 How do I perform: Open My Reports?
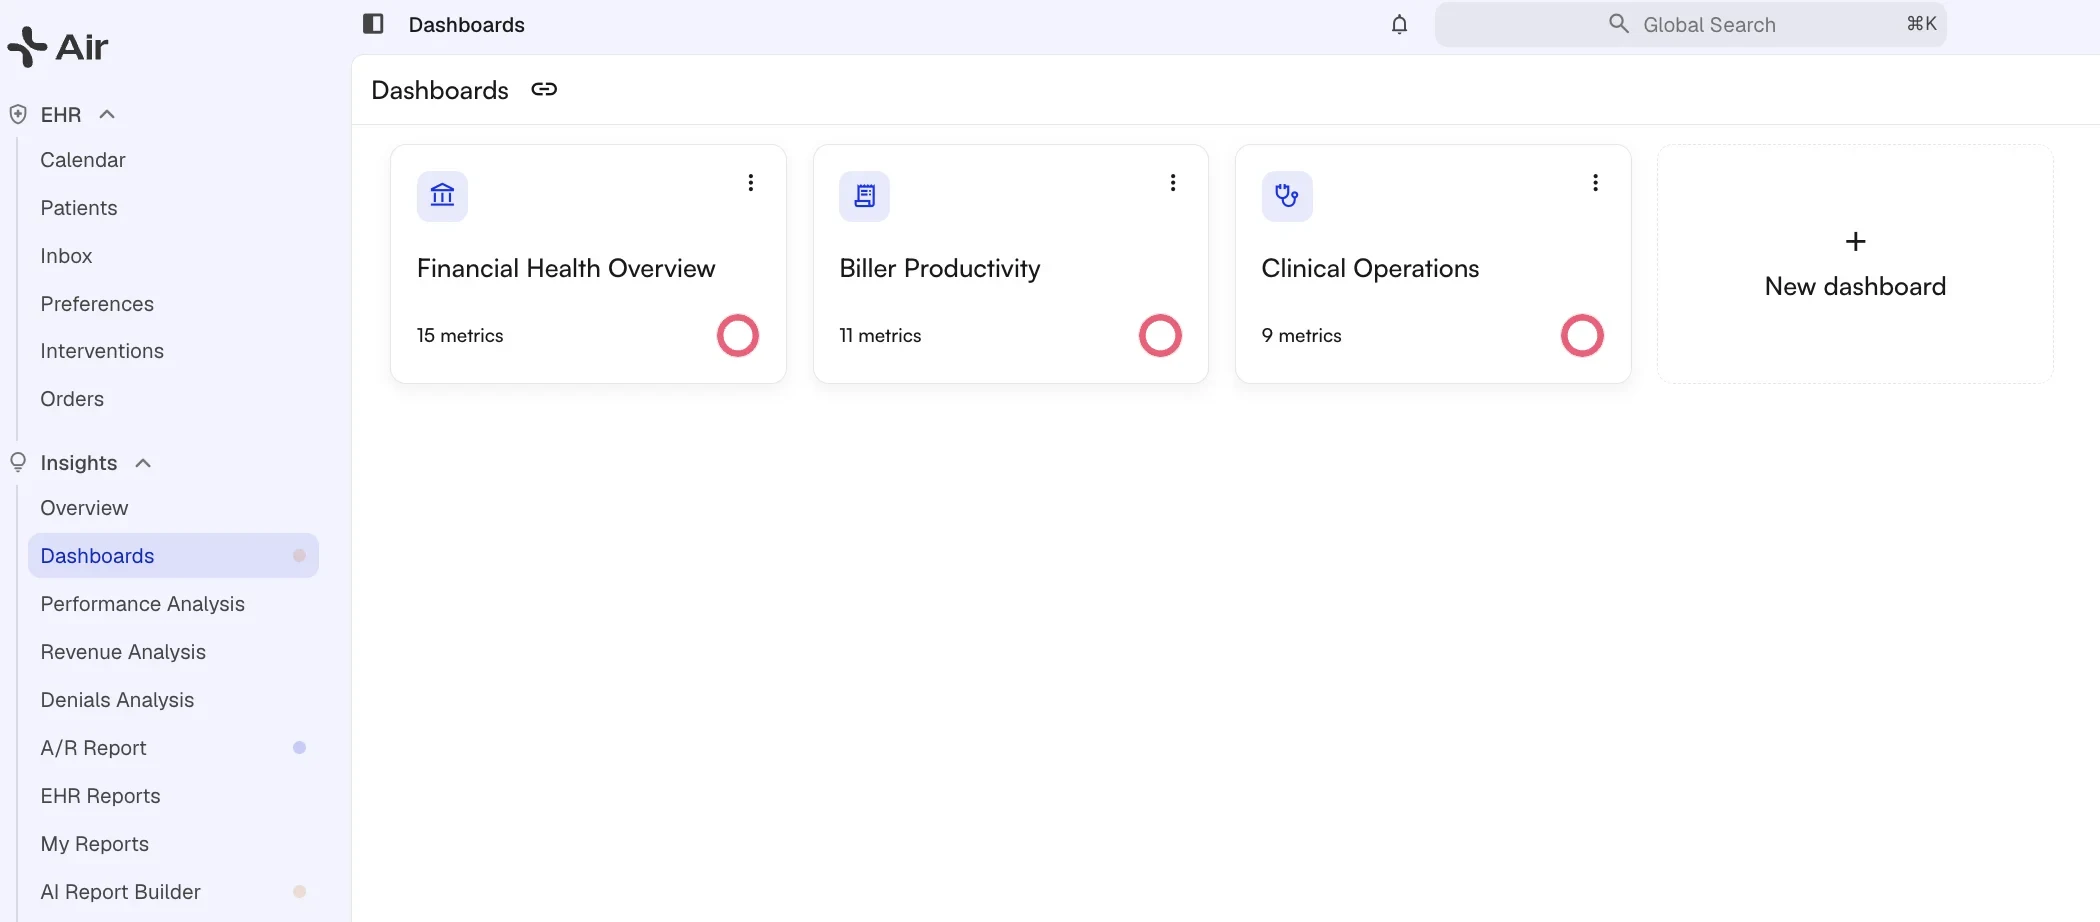(x=94, y=844)
